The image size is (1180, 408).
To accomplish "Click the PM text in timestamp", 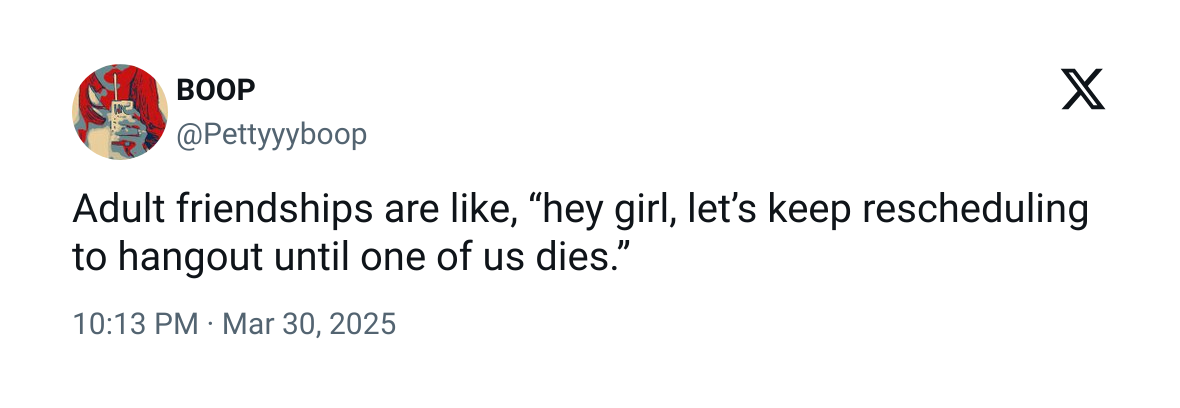I will point(180,325).
